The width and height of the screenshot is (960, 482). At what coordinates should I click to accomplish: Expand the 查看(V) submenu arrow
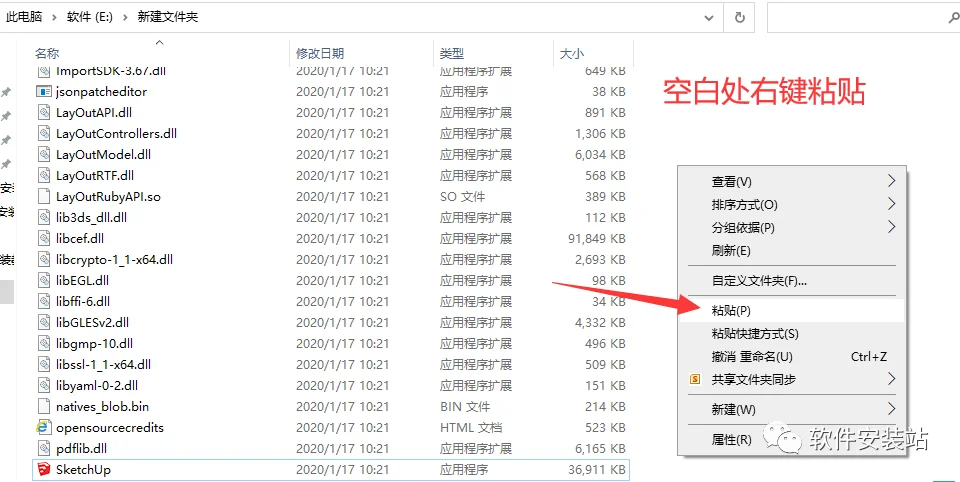coord(891,181)
